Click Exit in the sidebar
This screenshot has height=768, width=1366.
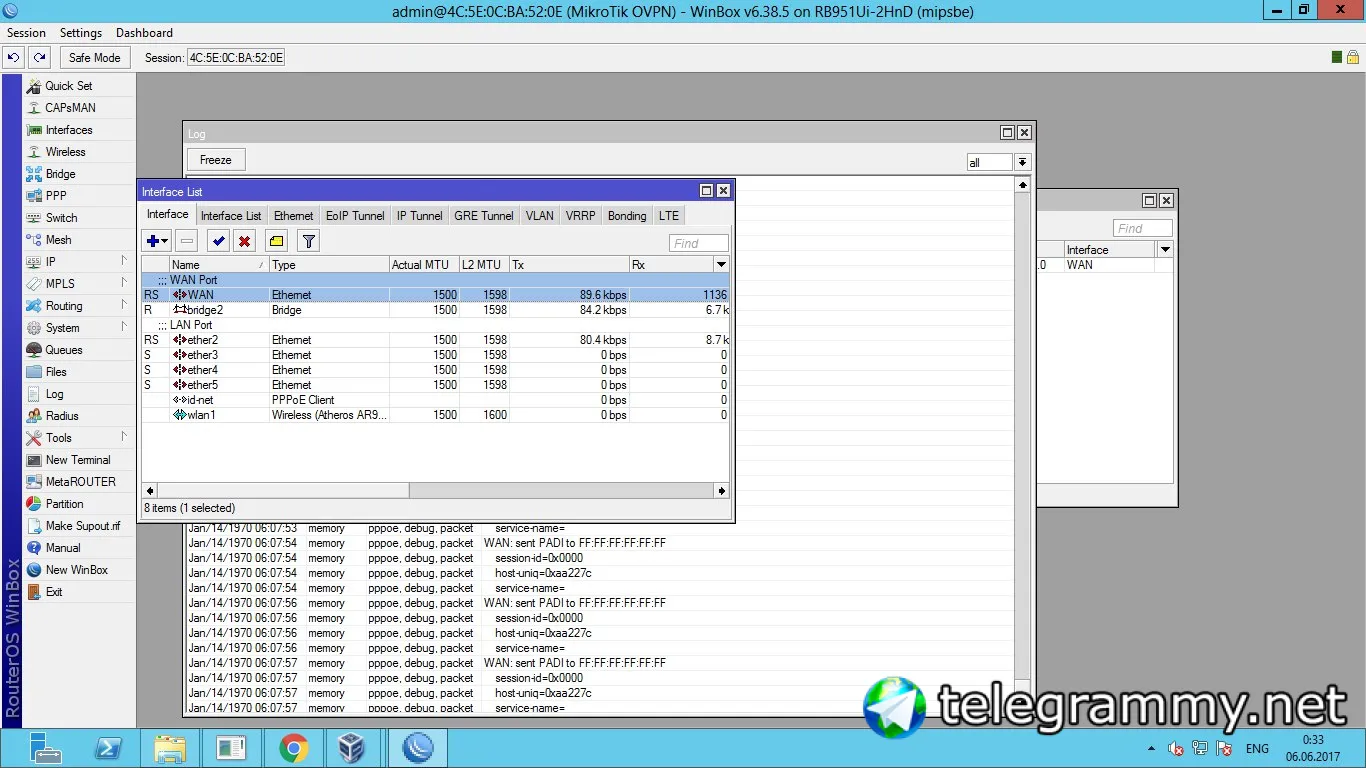pos(54,592)
